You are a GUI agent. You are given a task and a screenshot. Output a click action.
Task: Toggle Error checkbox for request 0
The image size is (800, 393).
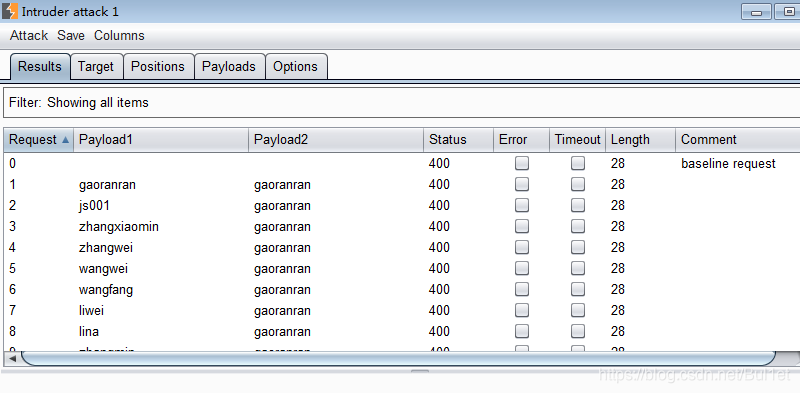pos(522,163)
